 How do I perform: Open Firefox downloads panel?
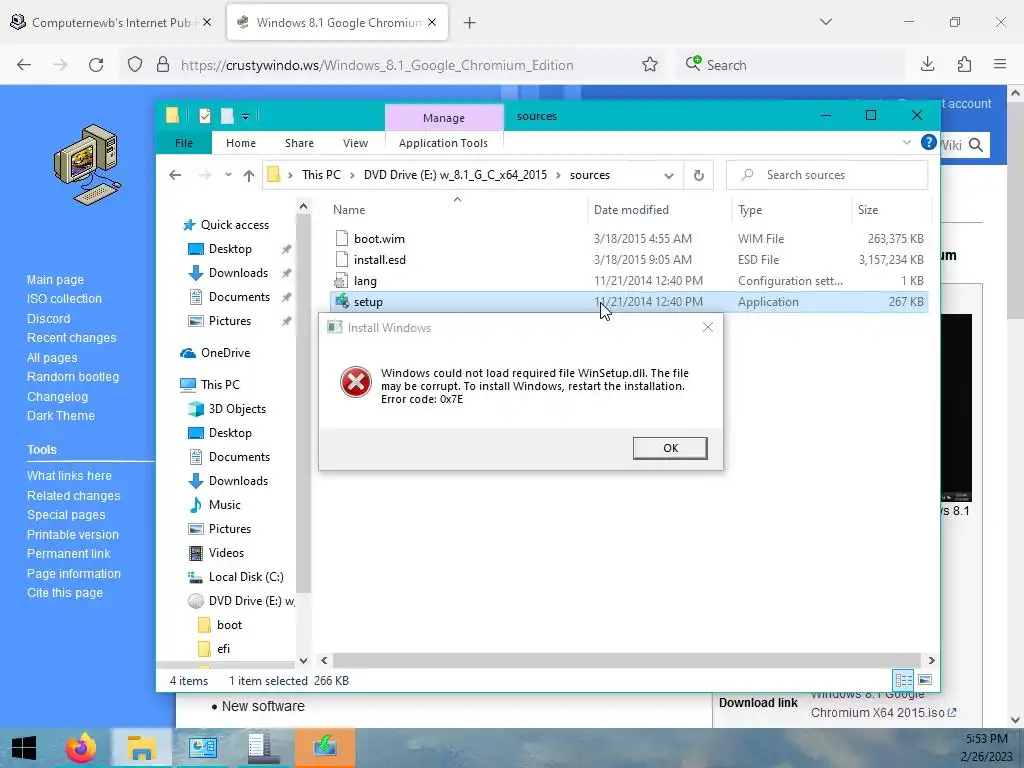pyautogui.click(x=927, y=65)
